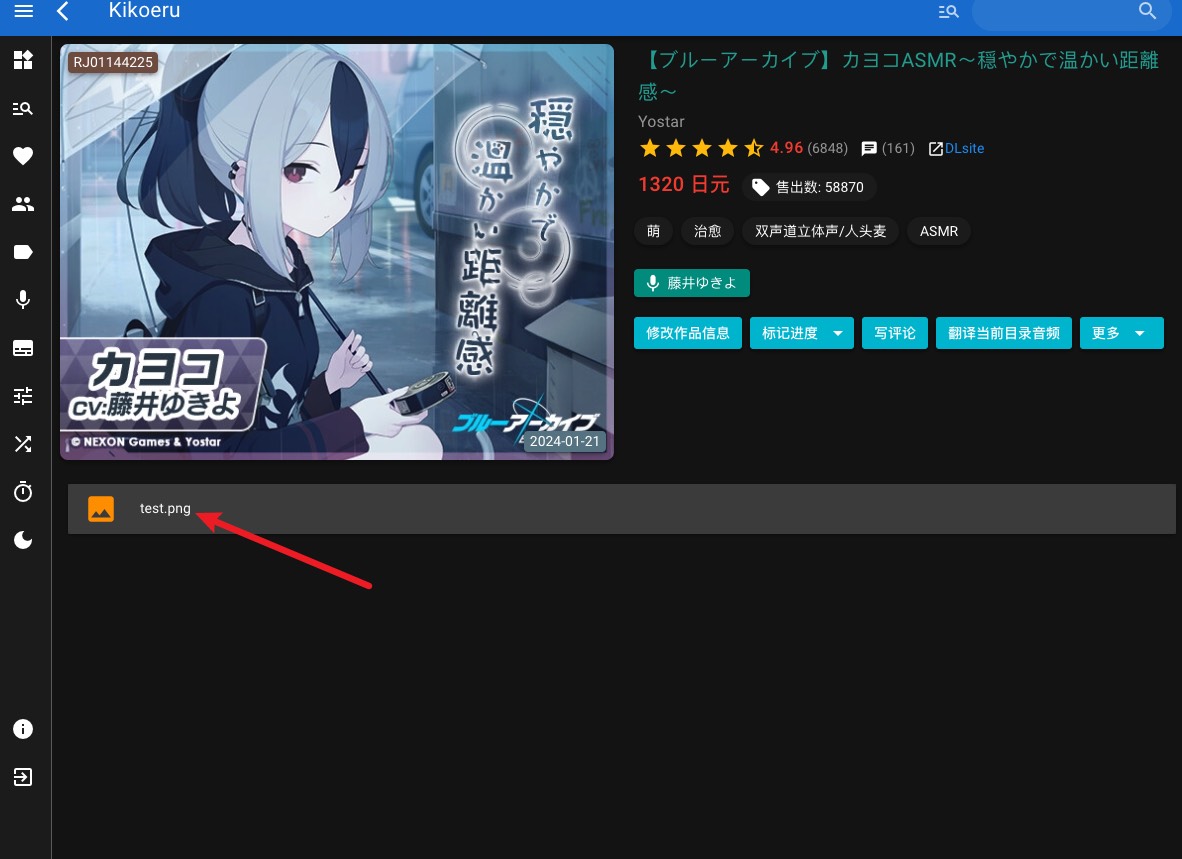Open the voice actors microphone page in sidebar
Screen dimensions: 1182x859
pos(23,300)
